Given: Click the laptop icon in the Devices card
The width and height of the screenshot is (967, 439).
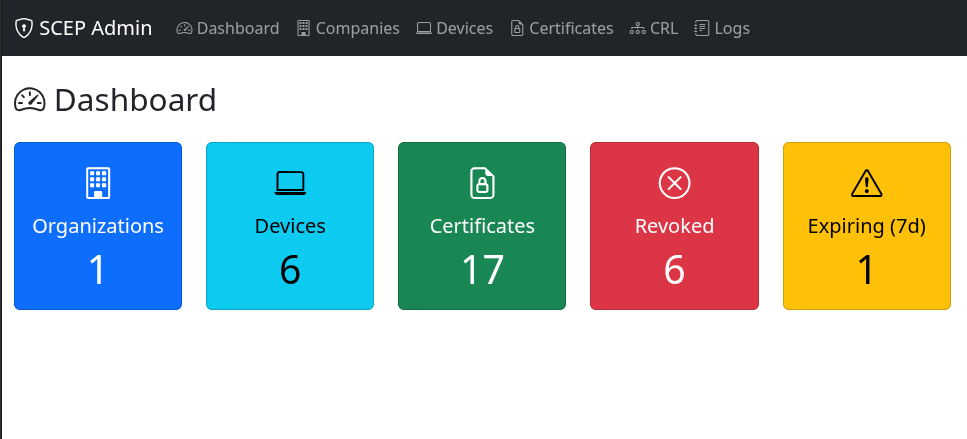Looking at the screenshot, I should (x=290, y=183).
